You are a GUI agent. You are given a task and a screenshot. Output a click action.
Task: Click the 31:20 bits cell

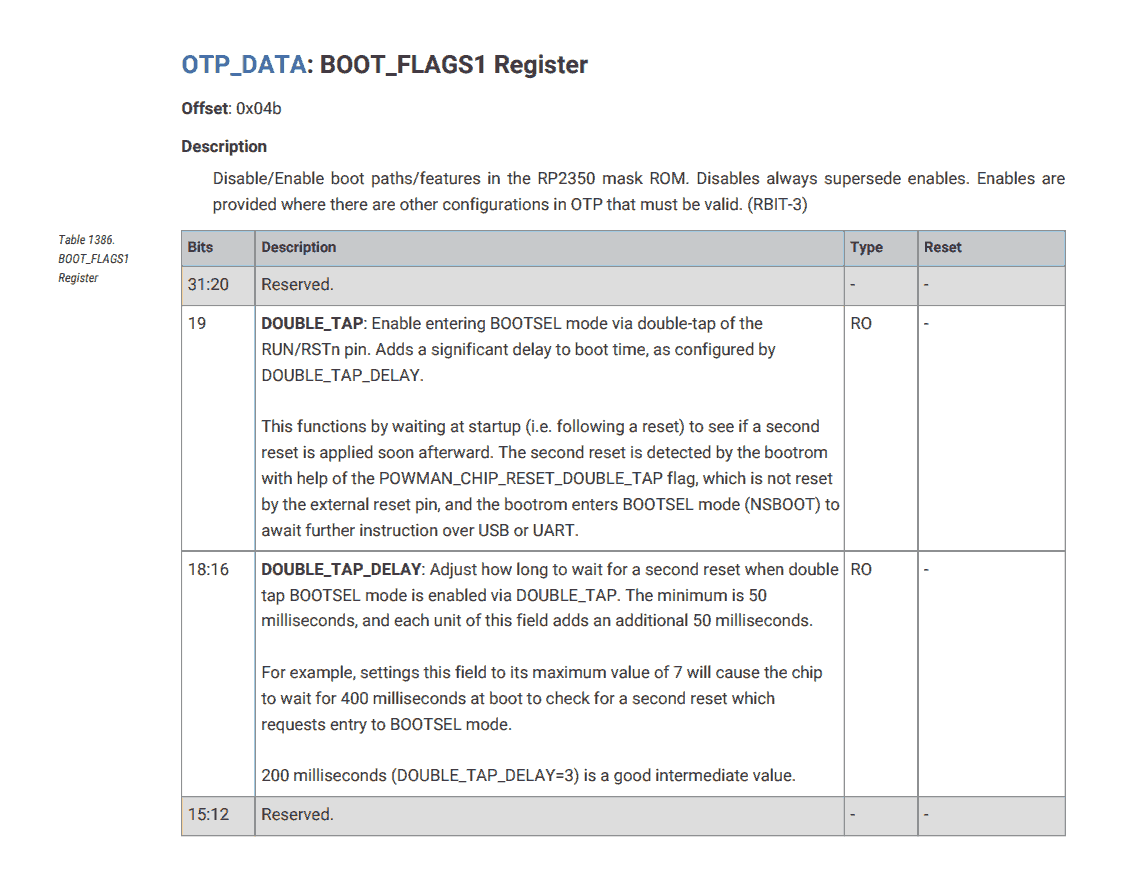[x=208, y=285]
